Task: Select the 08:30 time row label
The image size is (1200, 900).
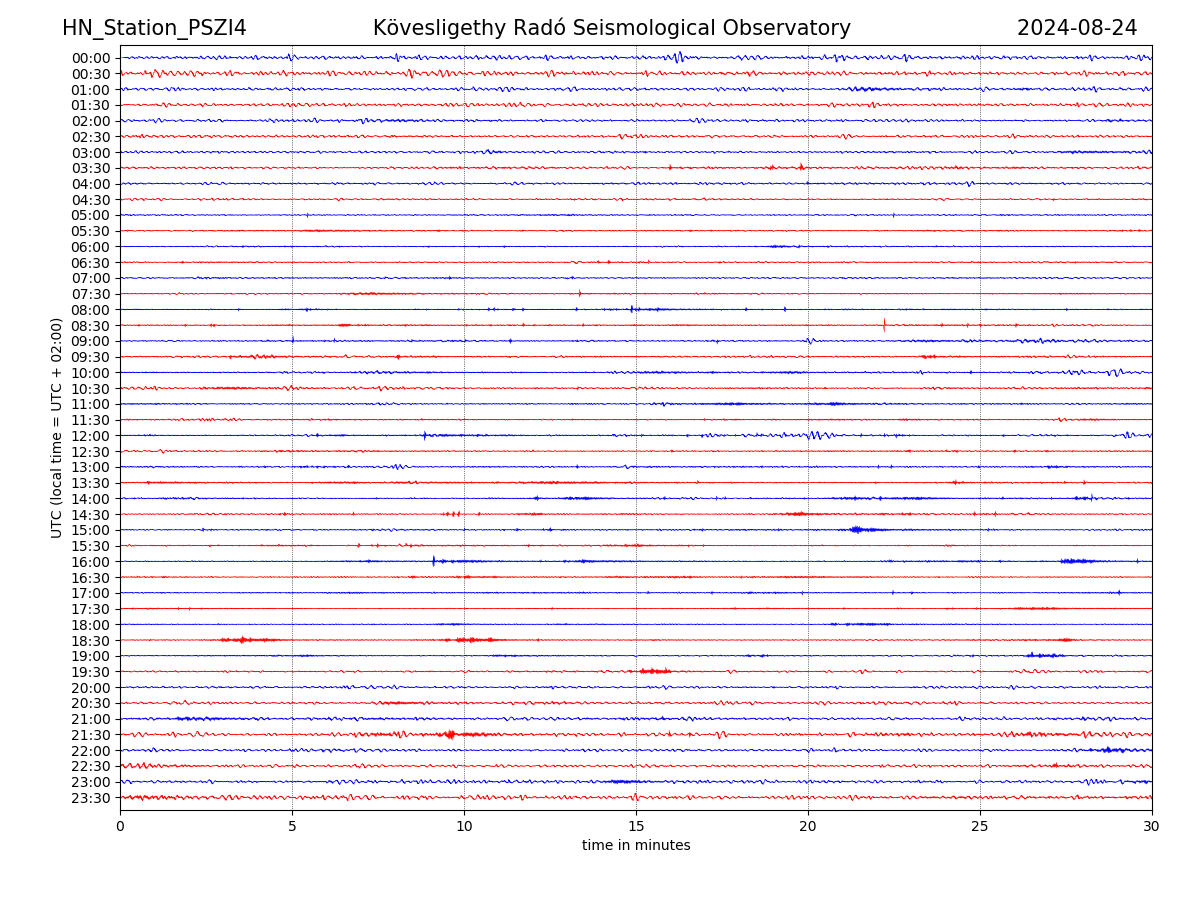Action: click(91, 326)
